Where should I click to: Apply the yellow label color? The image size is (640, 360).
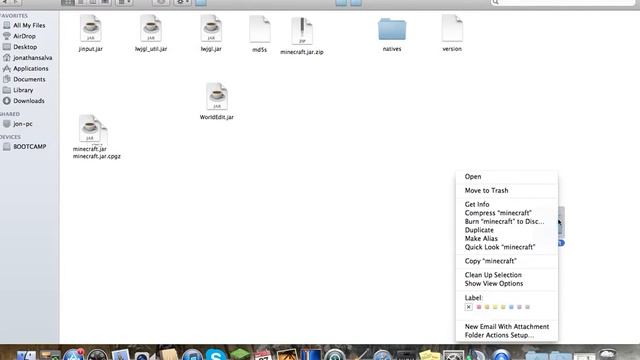point(495,307)
